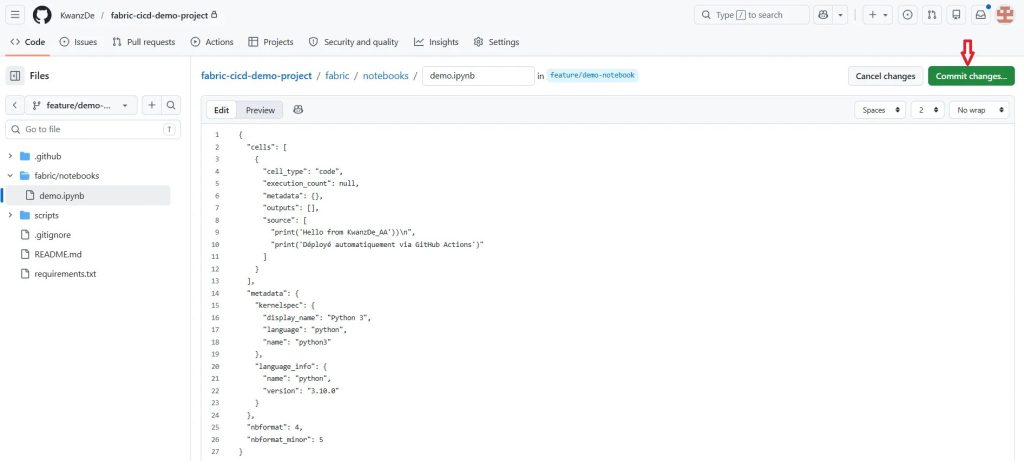Open the indent size 2 dropdown
Viewport: 1024px width, 461px height.
(927, 110)
